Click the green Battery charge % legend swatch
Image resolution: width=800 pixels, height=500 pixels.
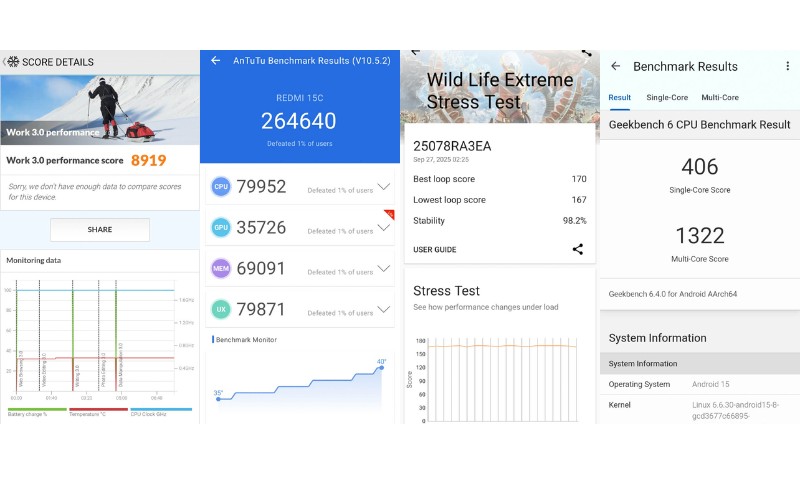(x=30, y=409)
